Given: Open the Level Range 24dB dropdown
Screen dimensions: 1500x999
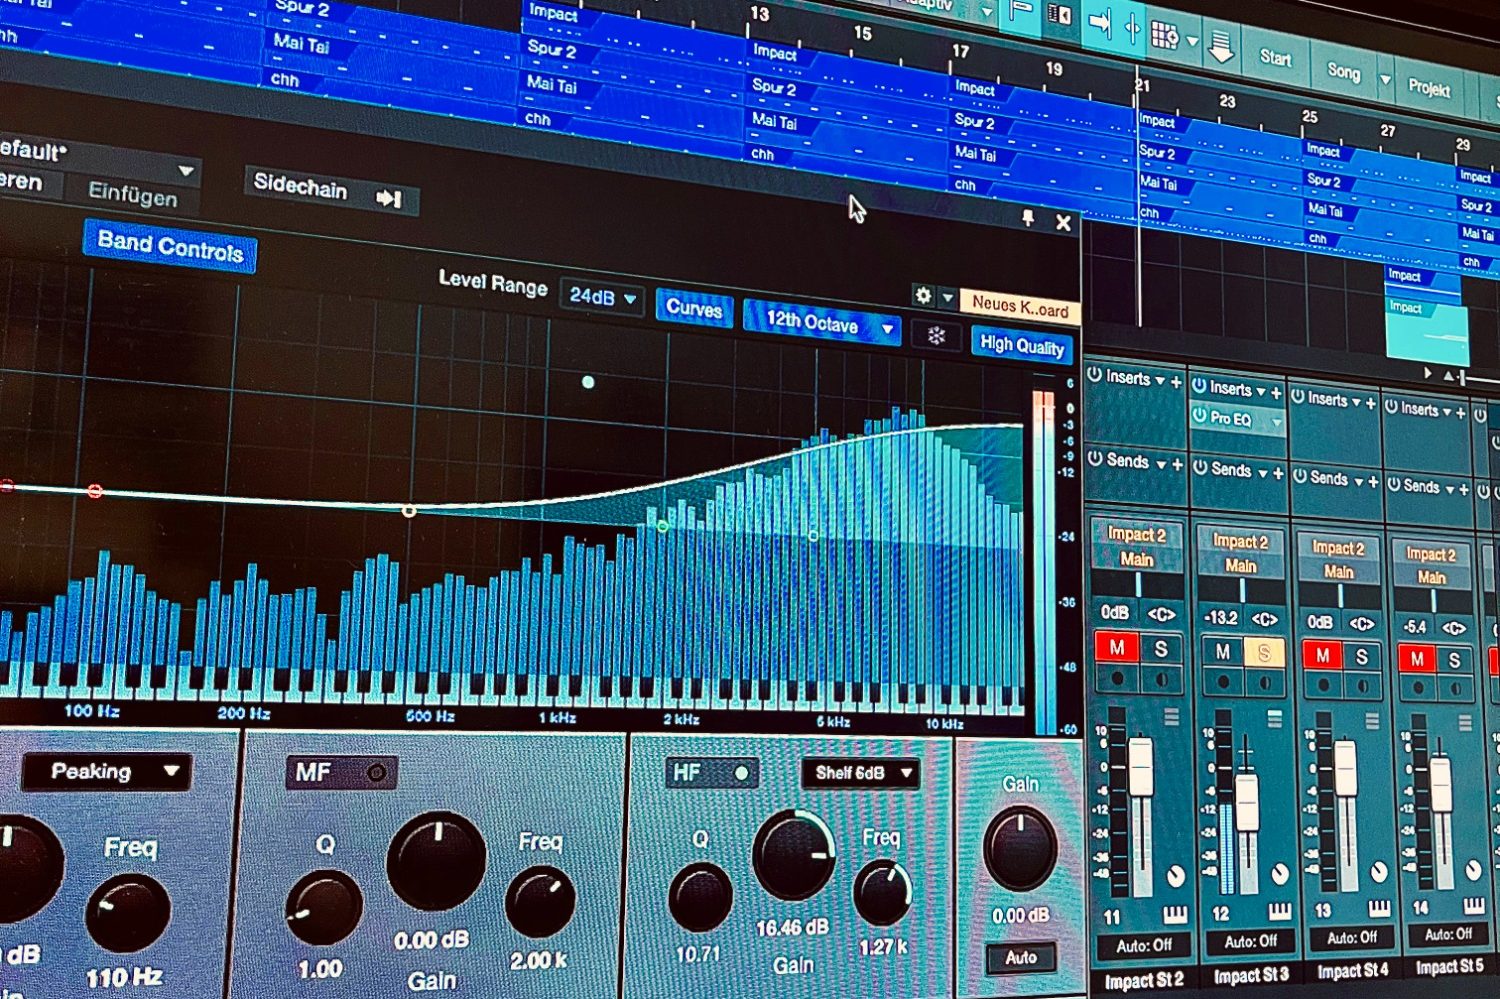Looking at the screenshot, I should coord(602,297).
